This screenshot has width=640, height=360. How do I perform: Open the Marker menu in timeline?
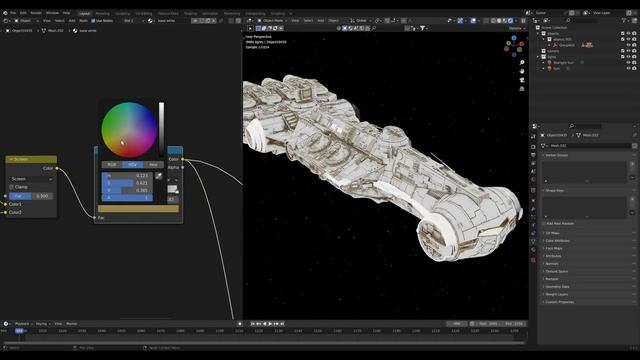point(72,324)
